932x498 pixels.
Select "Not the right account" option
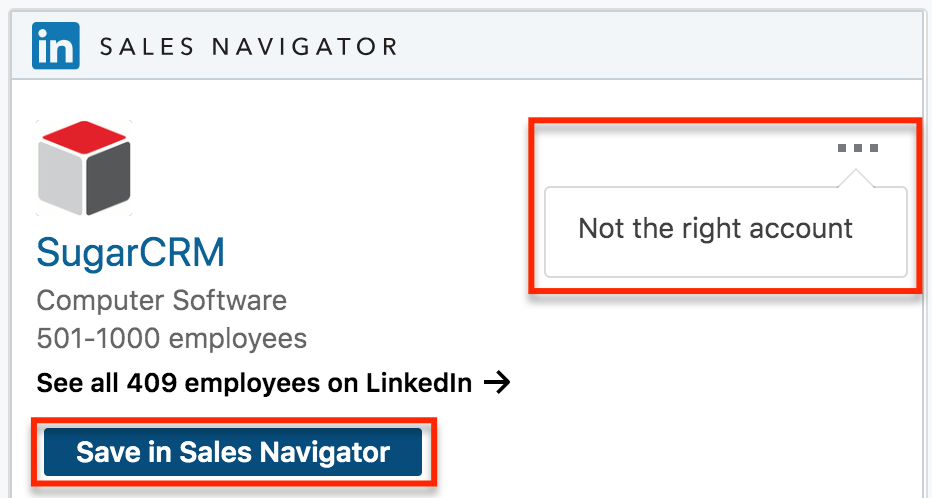click(716, 229)
